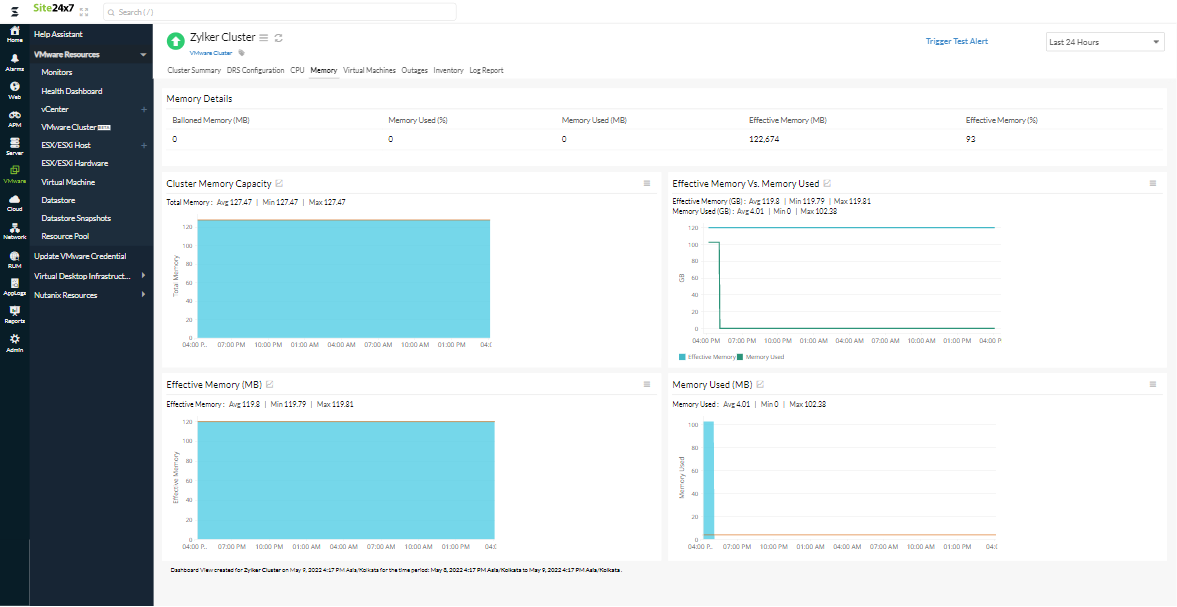Image resolution: width=1177 pixels, height=607 pixels.
Task: Expand Virtual Desktop Infrastructure submenu
Action: [91, 276]
